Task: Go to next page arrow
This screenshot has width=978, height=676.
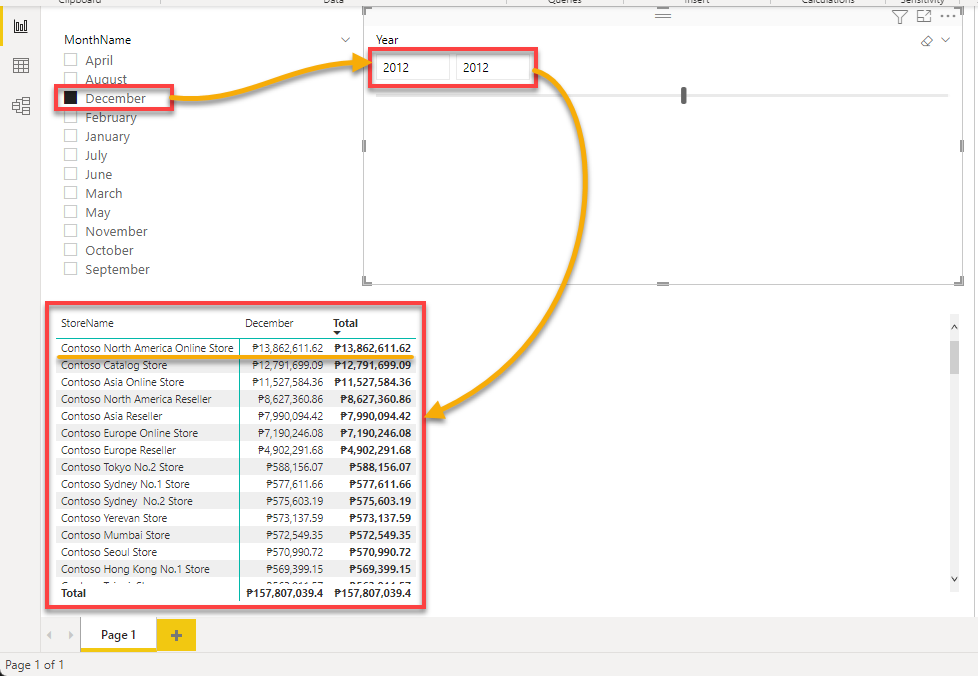Action: click(70, 635)
